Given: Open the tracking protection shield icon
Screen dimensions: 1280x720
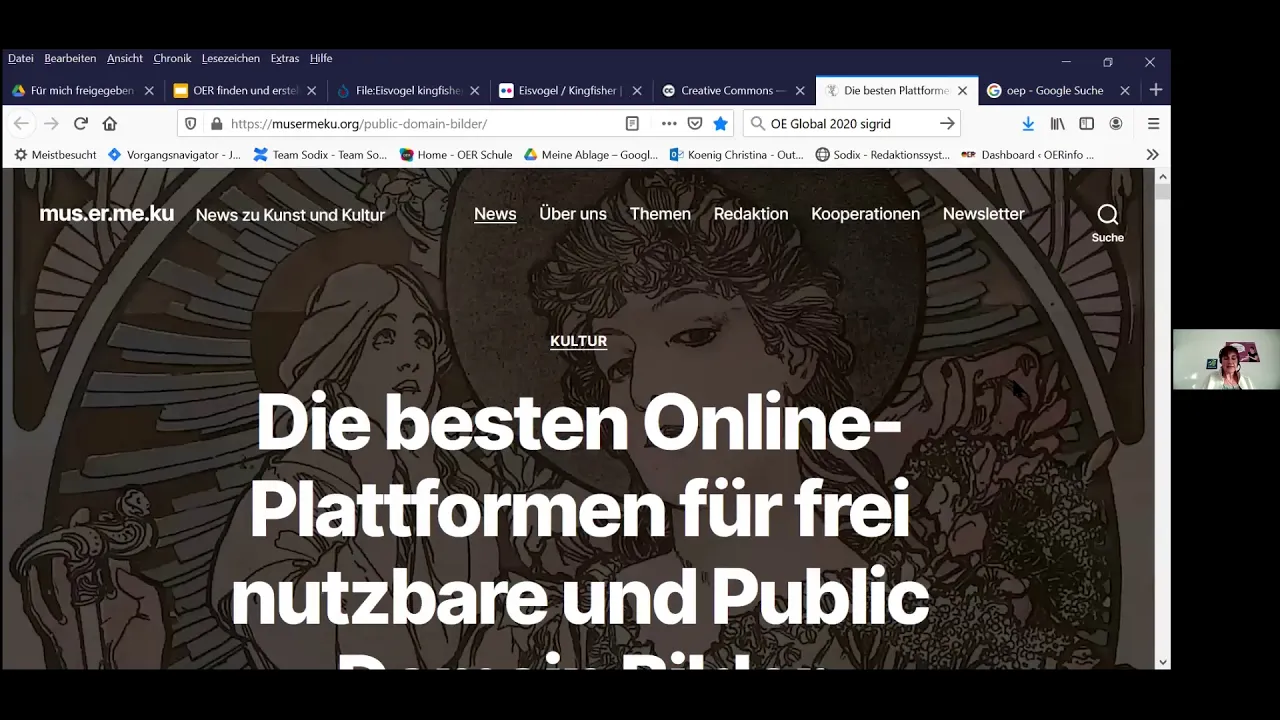Looking at the screenshot, I should pyautogui.click(x=191, y=123).
